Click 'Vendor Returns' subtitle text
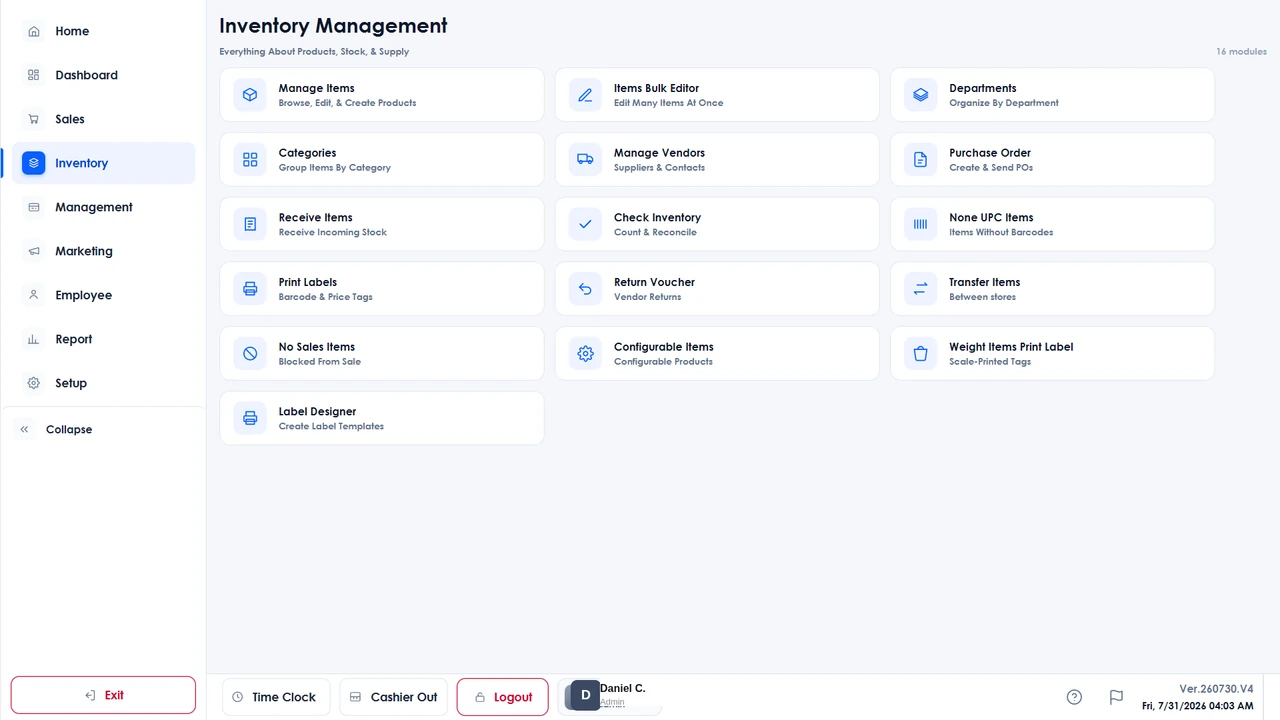This screenshot has width=1280, height=720. click(647, 297)
